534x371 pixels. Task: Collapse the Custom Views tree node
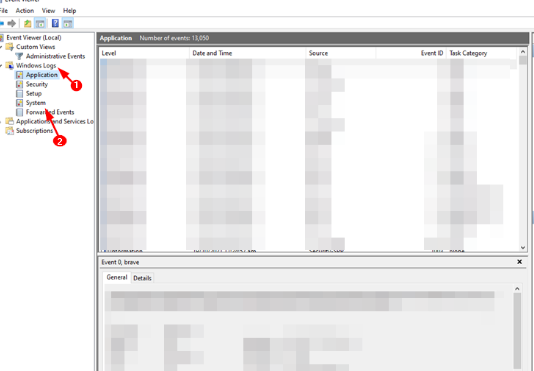pos(1,47)
